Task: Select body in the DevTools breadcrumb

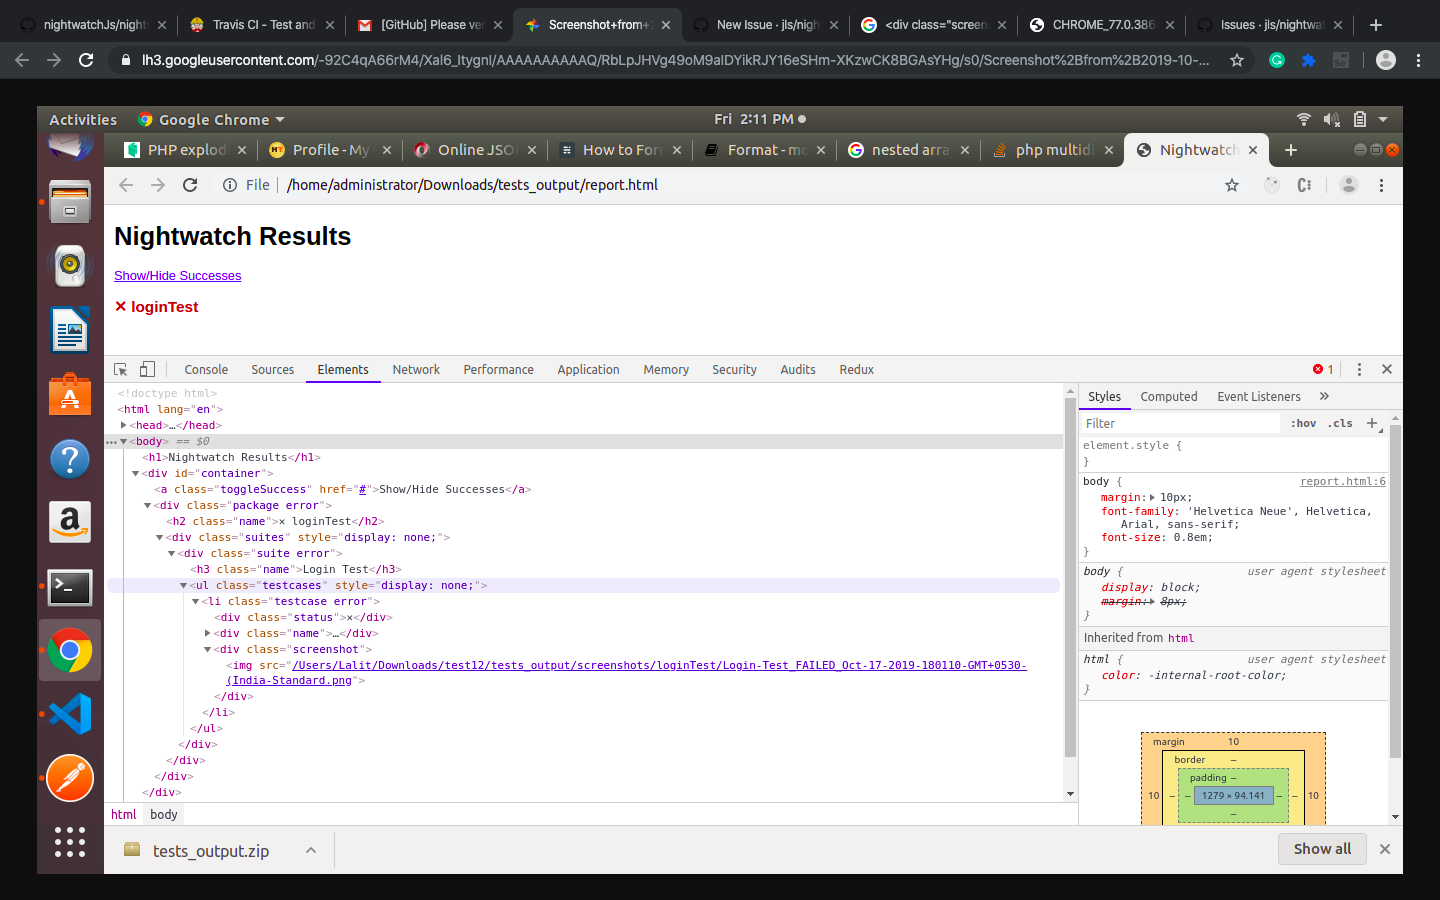Action: coord(164,814)
